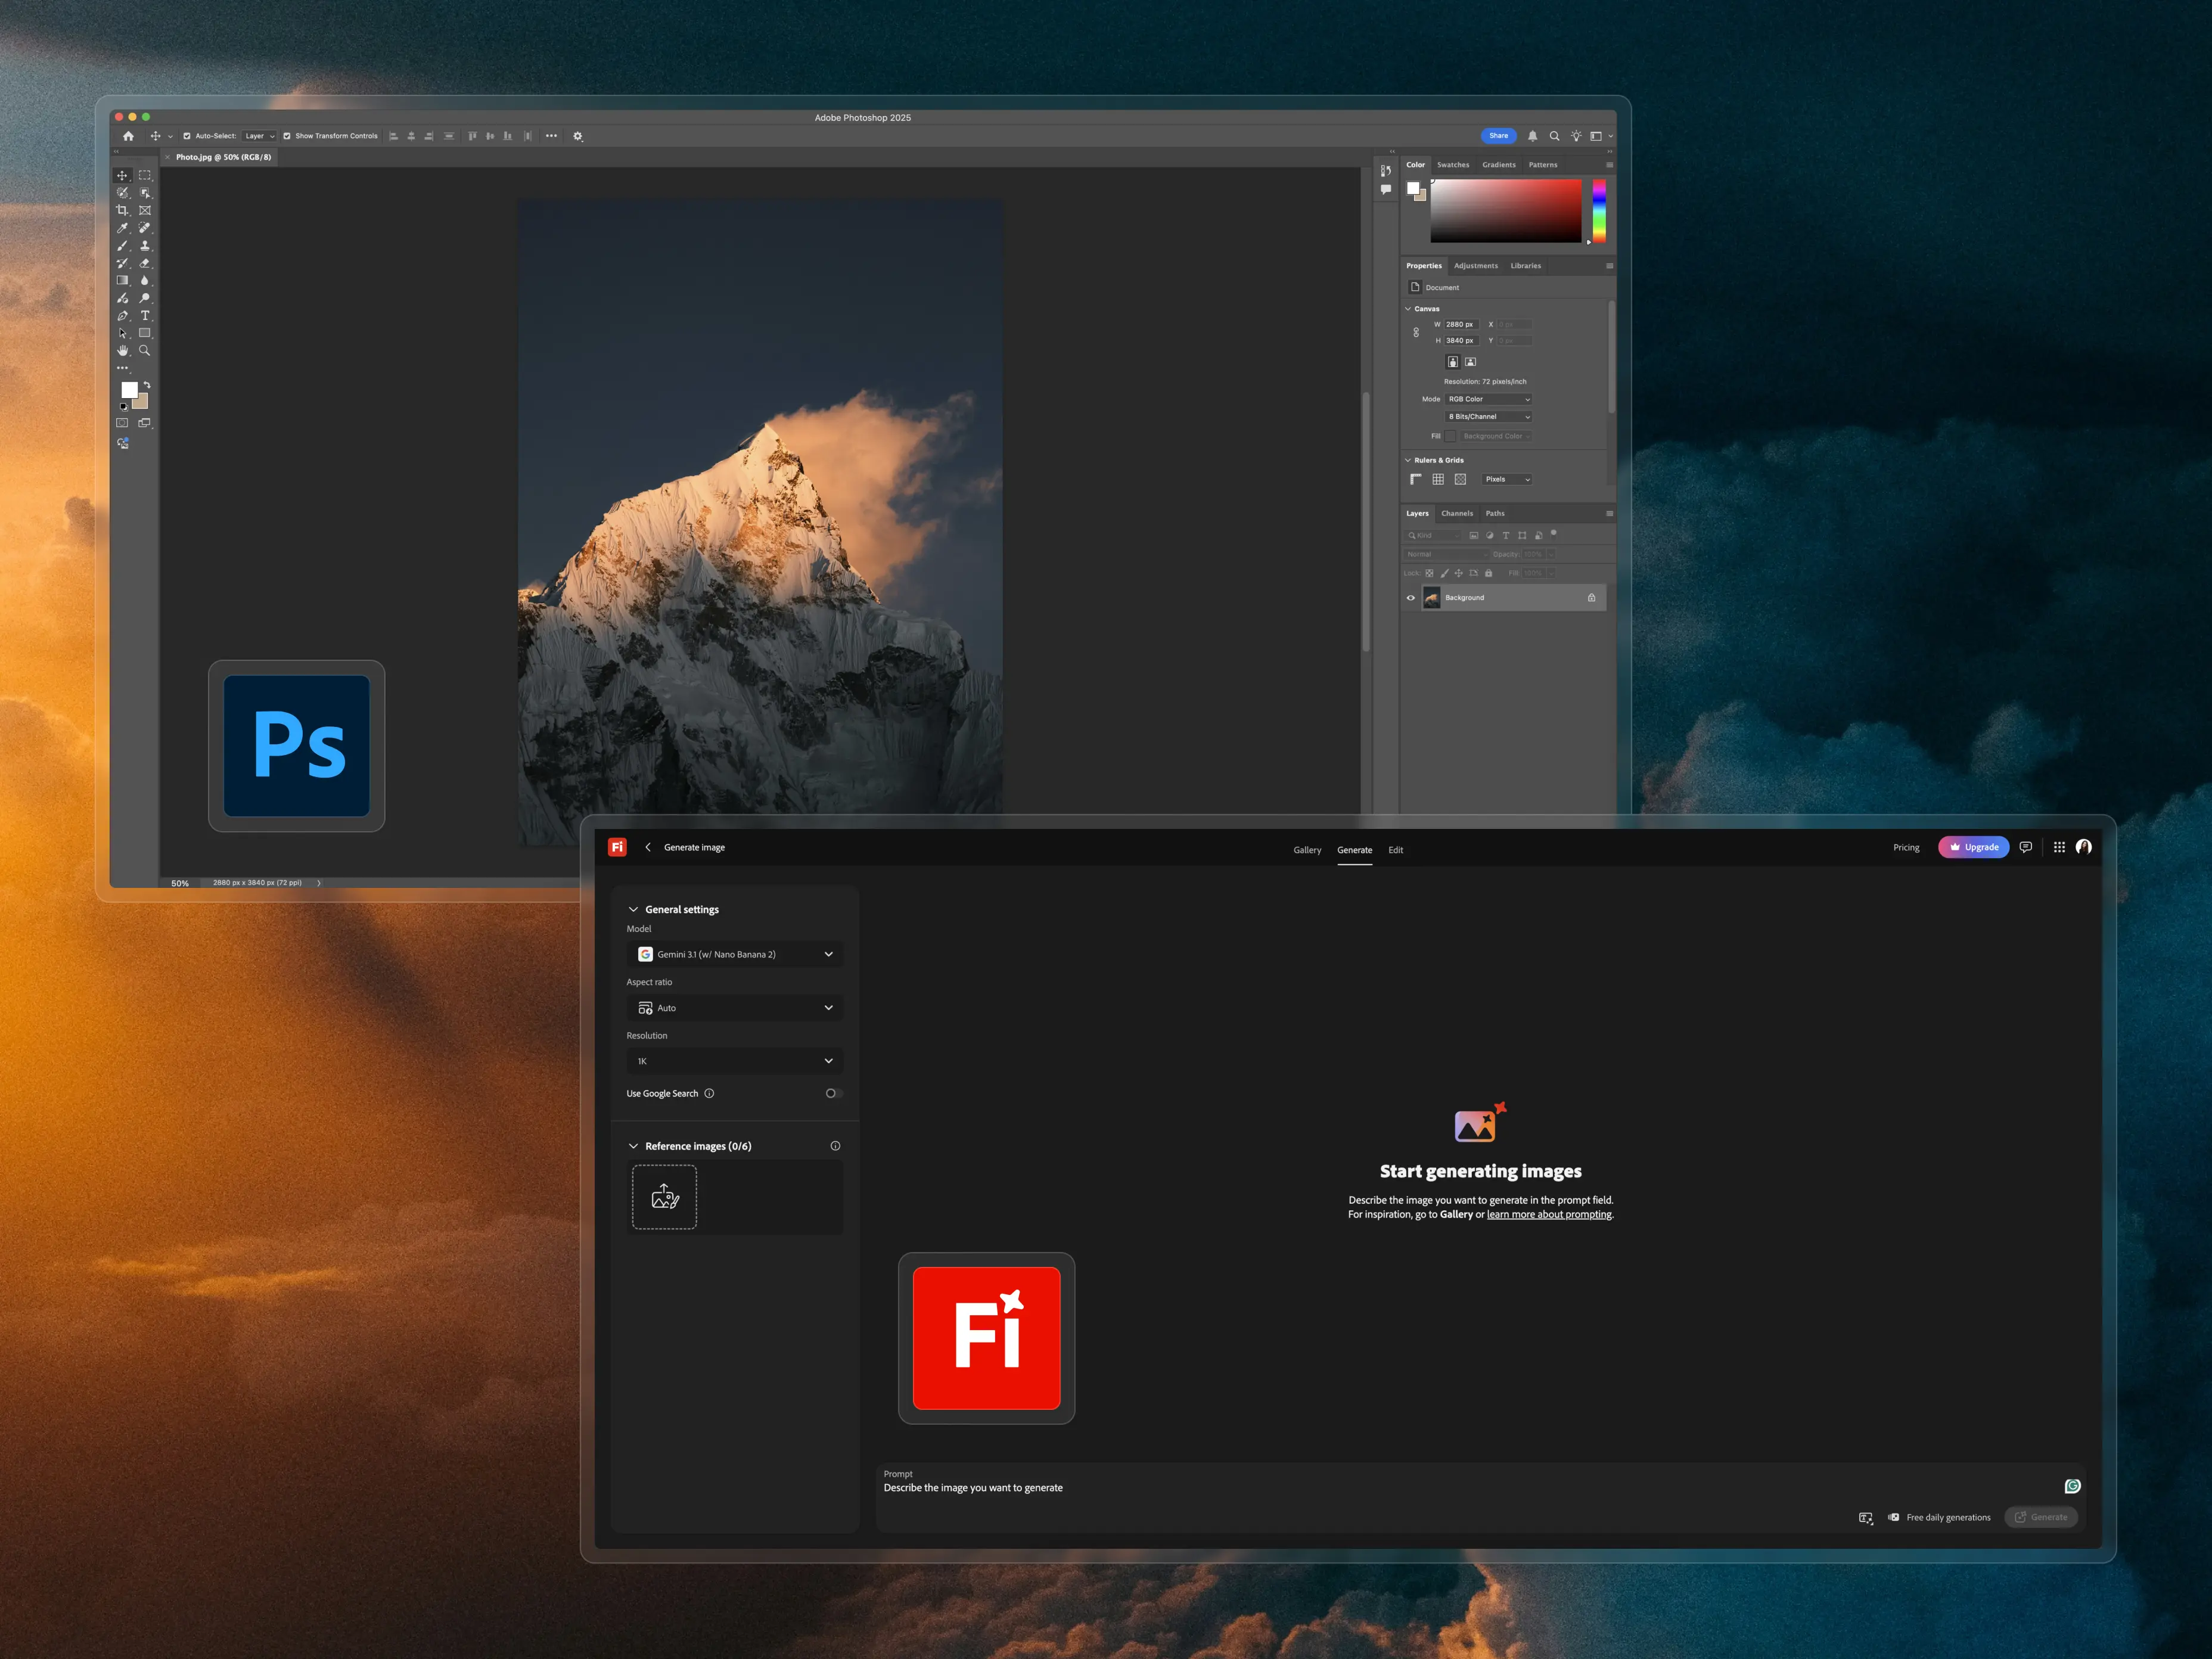The width and height of the screenshot is (2212, 1659).
Task: Open the 8 Bits/Channel dropdown
Action: click(1489, 417)
